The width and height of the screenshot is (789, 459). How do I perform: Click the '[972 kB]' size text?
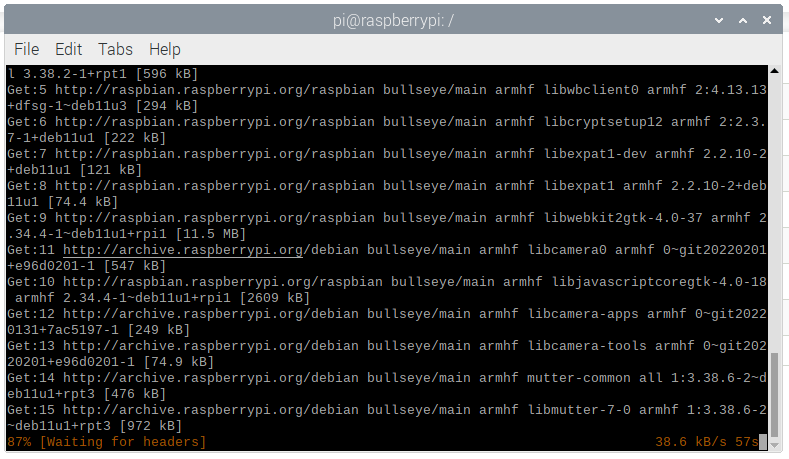click(150, 426)
